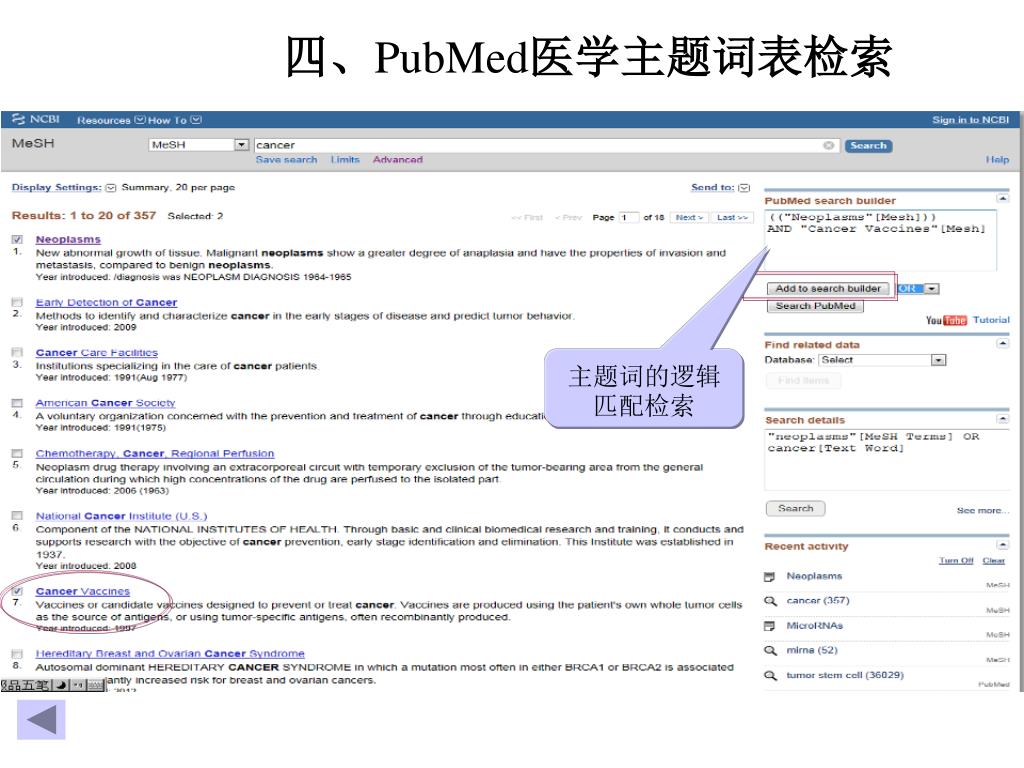
Task: Go to Next results page
Action: [689, 217]
